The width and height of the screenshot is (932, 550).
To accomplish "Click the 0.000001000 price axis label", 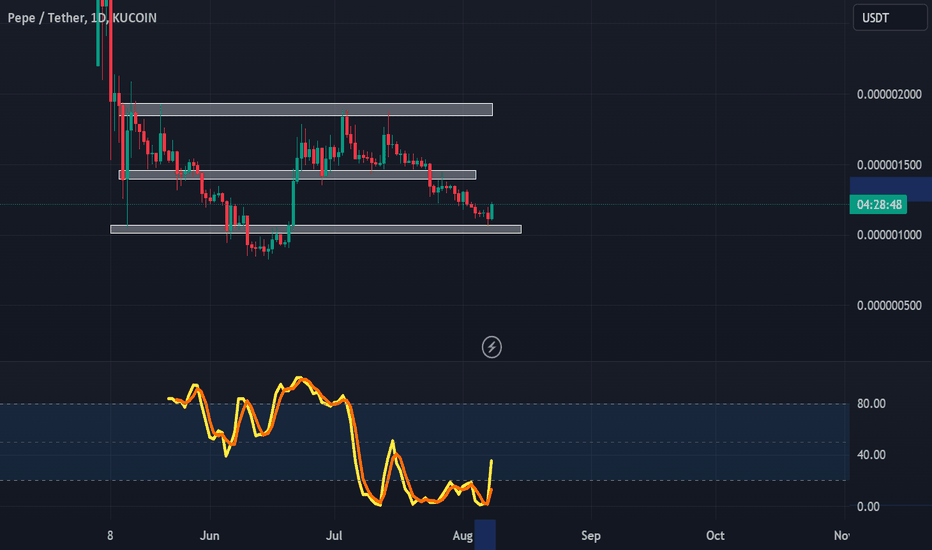I will [x=889, y=235].
